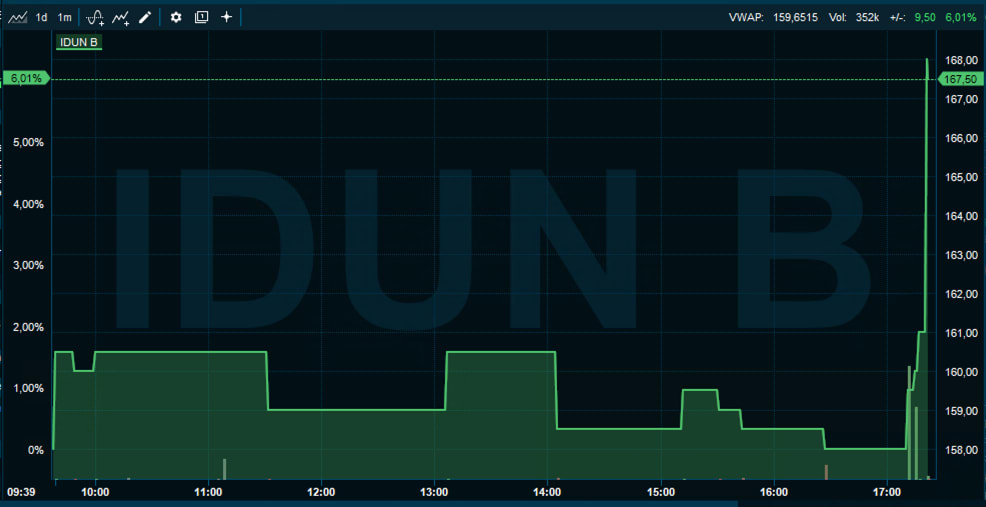Click the 6,01% percent change tag on left axis

[25, 78]
